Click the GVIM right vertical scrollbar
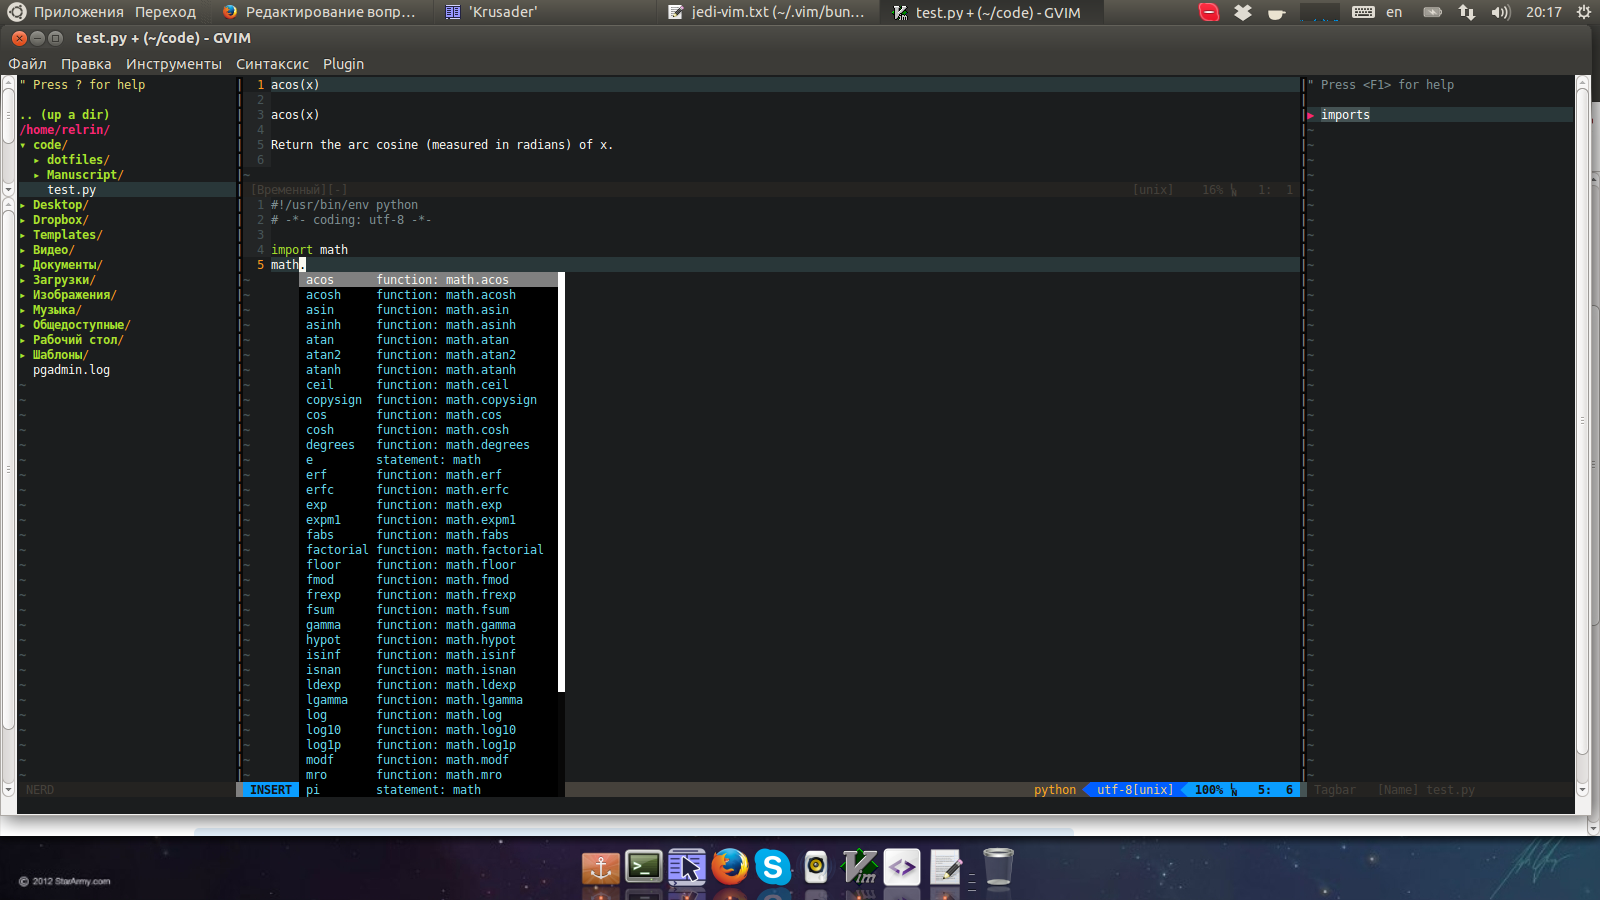Image resolution: width=1600 pixels, height=900 pixels. [1582, 436]
